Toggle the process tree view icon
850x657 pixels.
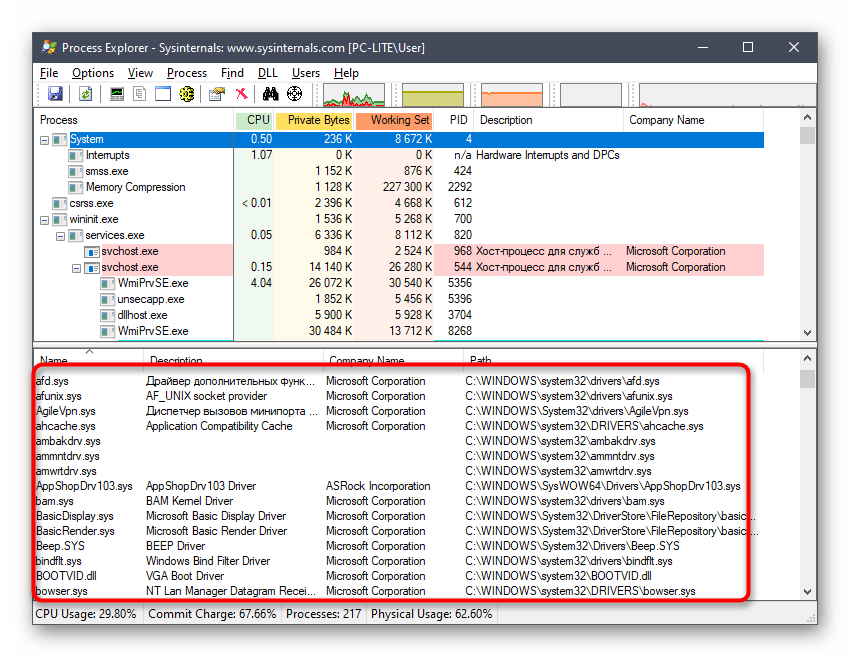click(x=140, y=94)
